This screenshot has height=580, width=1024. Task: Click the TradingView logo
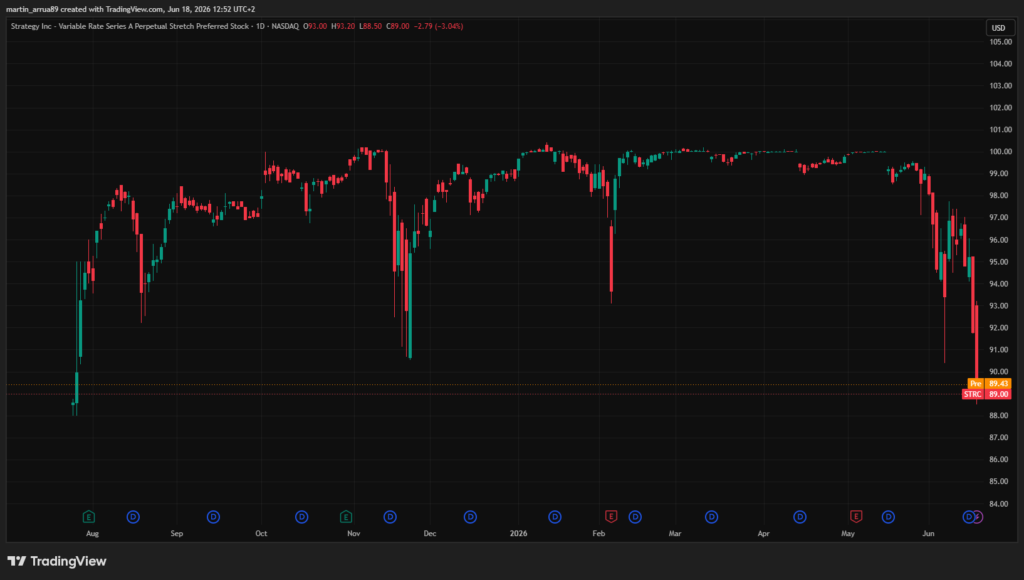pyautogui.click(x=57, y=561)
